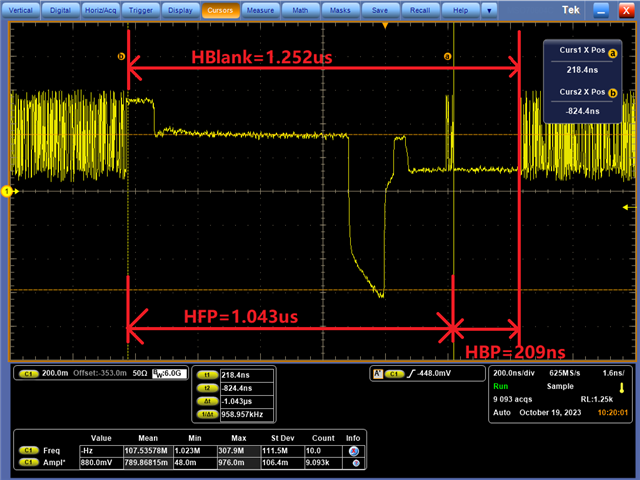Viewport: 640px width, 480px height.
Task: Click the yellow thermometer status icon
Action: (x=622, y=387)
